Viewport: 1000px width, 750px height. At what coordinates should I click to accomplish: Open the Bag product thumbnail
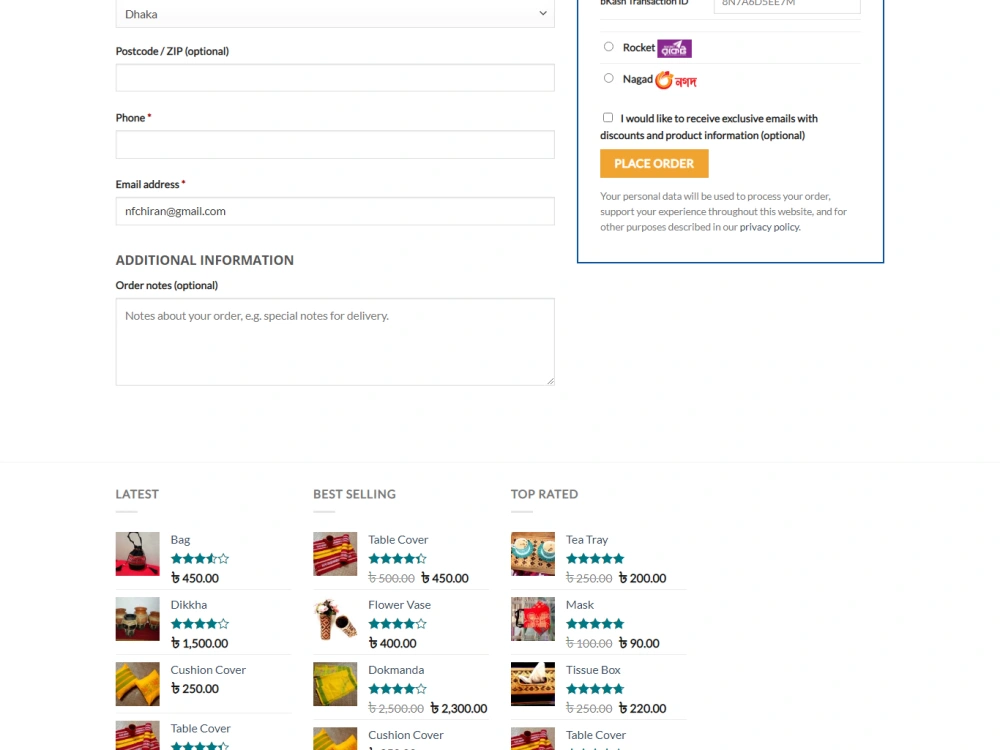click(x=137, y=554)
